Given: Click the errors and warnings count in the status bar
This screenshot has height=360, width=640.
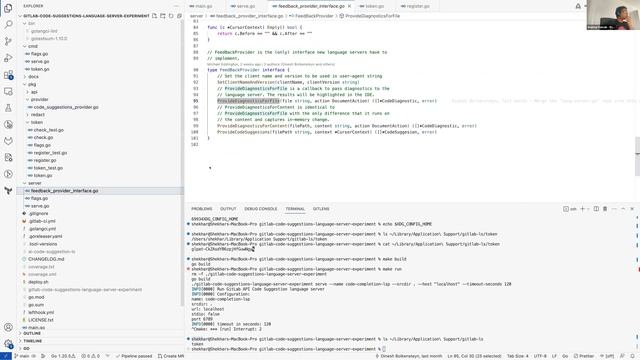Looking at the screenshot, I should [91, 356].
